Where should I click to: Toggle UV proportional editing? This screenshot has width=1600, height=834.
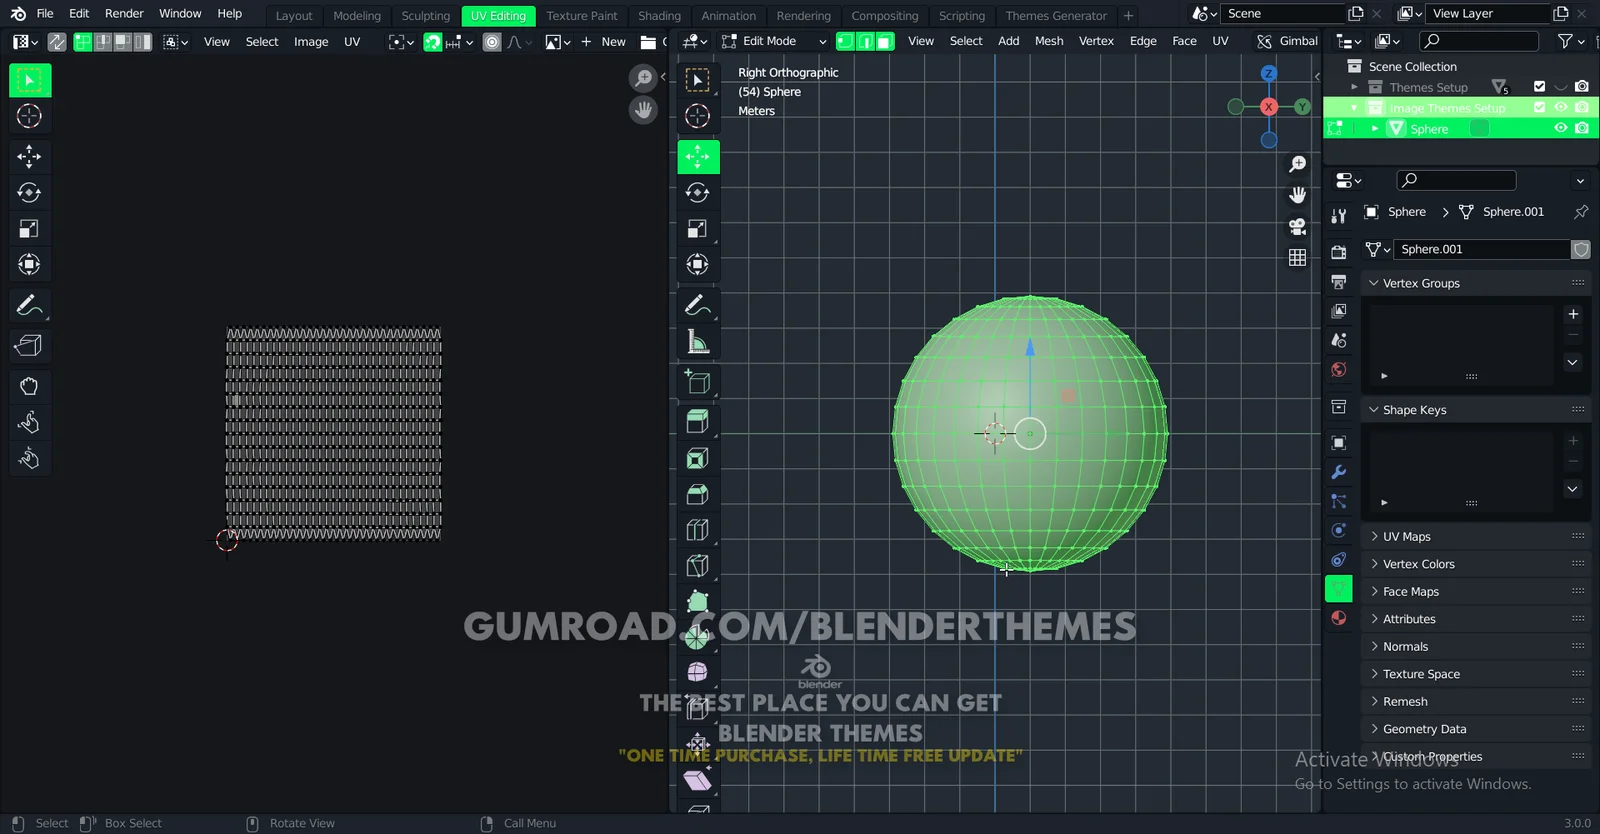(x=492, y=42)
